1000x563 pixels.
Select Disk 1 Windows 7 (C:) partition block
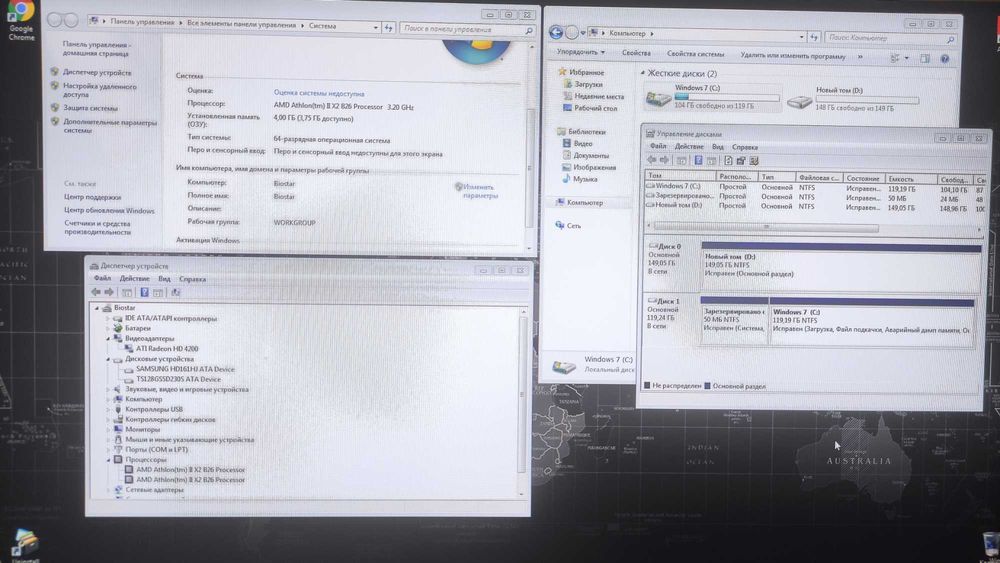872,321
